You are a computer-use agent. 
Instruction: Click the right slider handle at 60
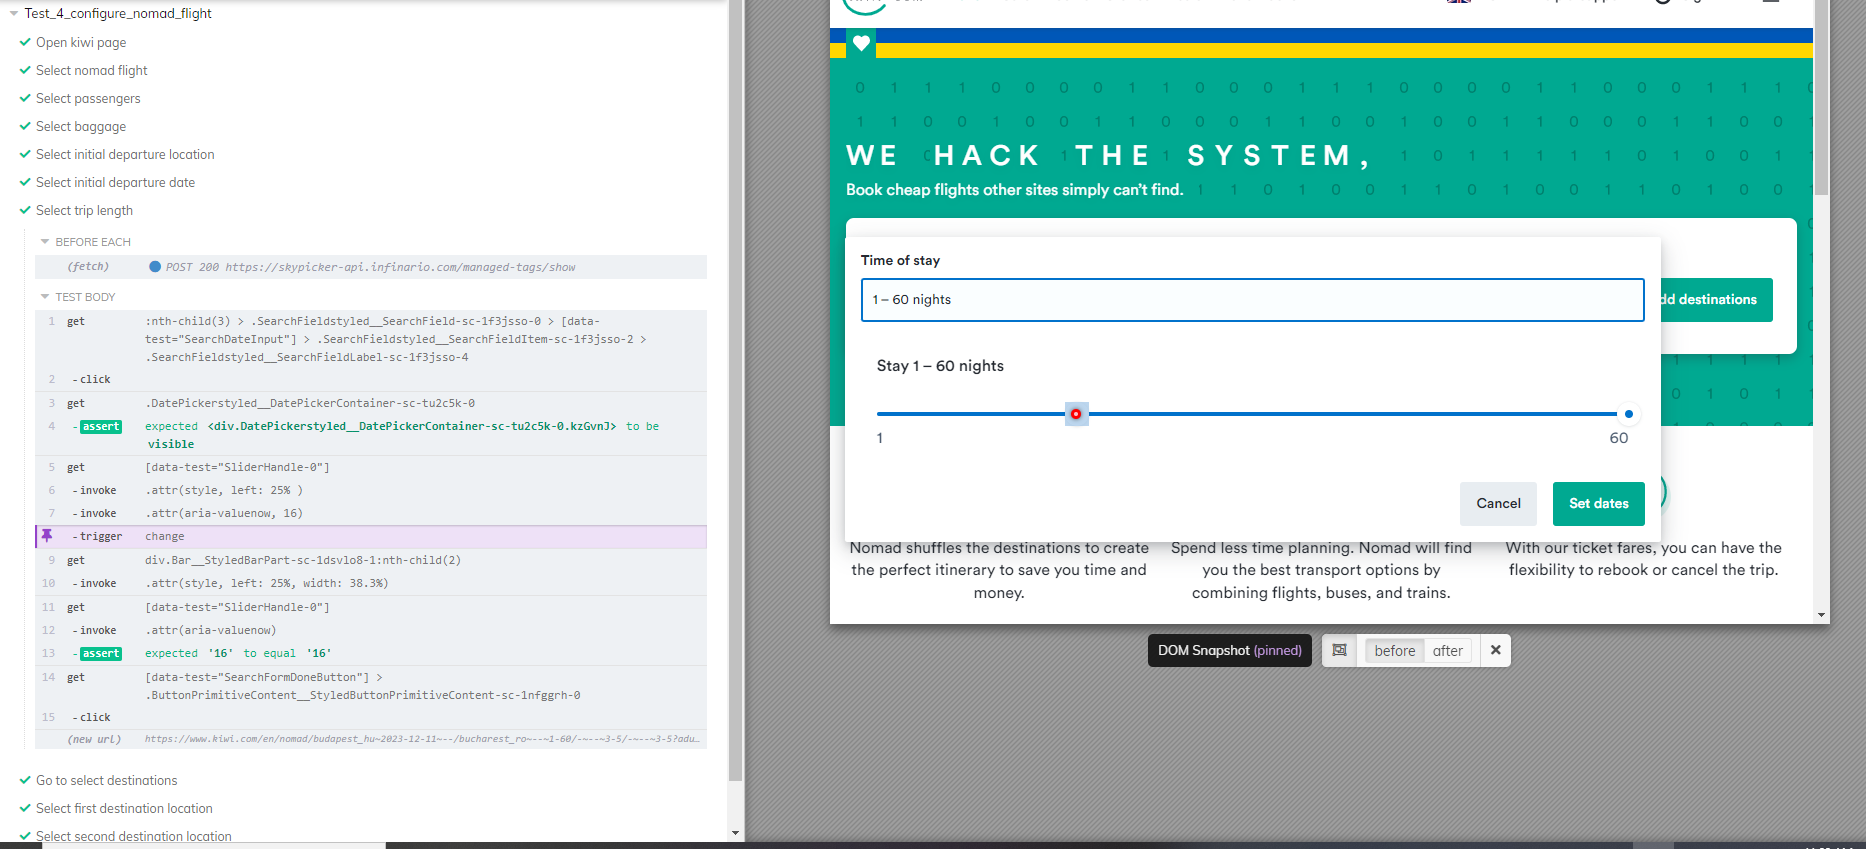(1629, 414)
